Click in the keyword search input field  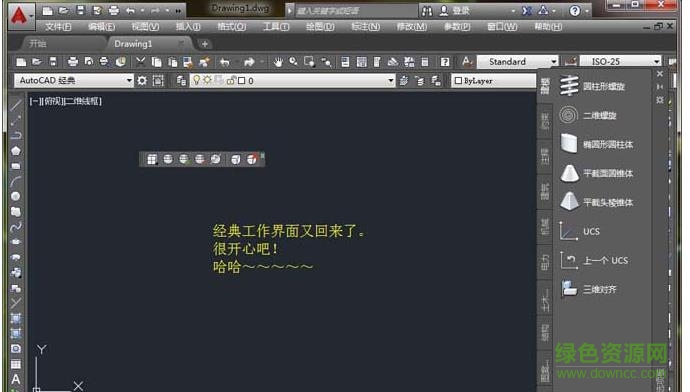click(356, 11)
